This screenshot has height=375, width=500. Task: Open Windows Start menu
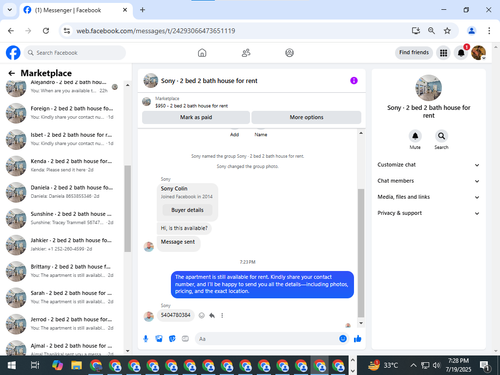point(12,365)
